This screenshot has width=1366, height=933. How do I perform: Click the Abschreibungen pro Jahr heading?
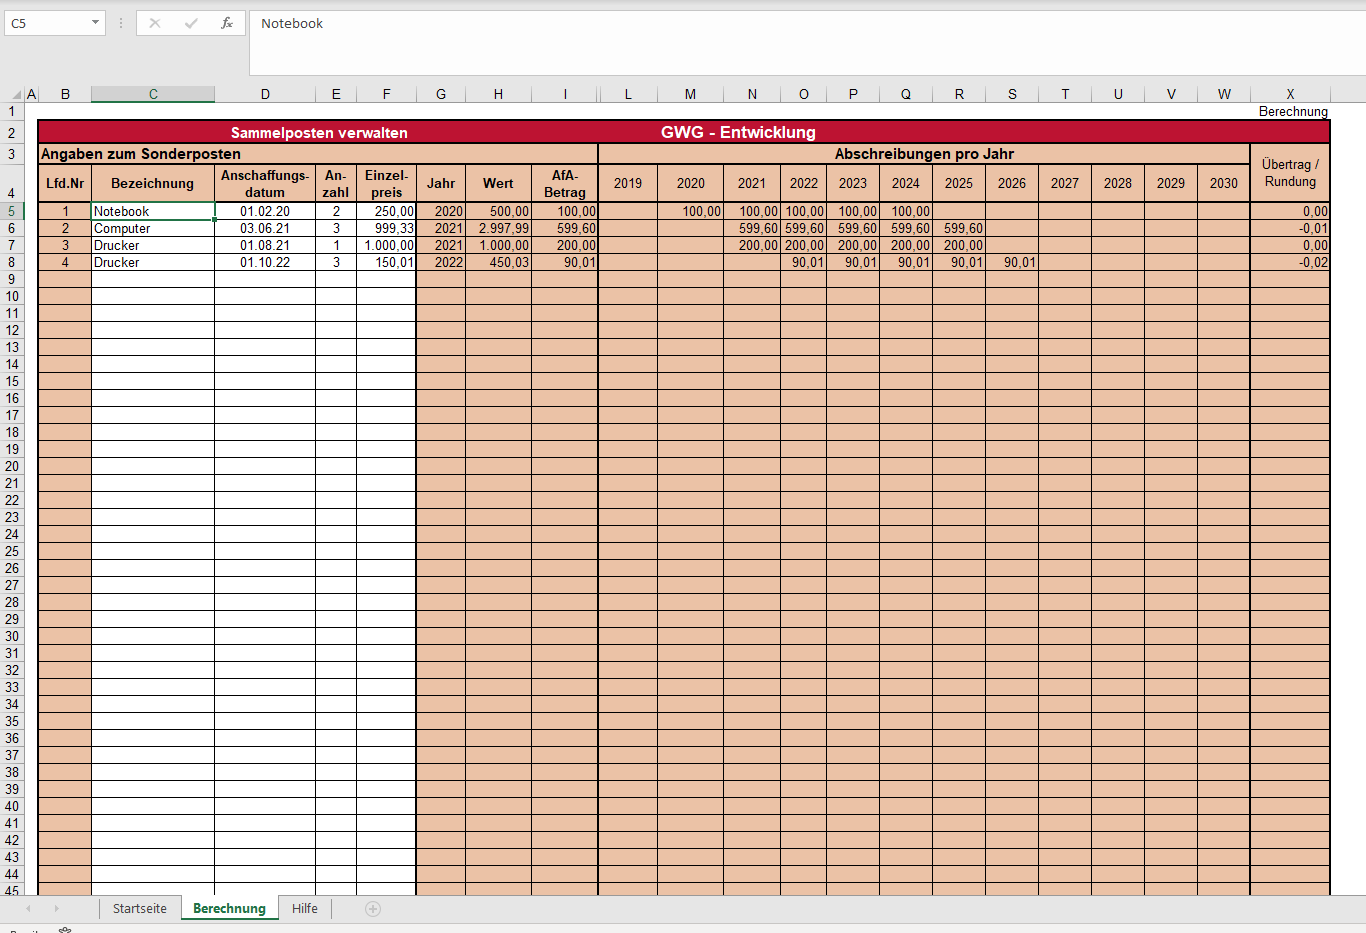pyautogui.click(x=924, y=154)
